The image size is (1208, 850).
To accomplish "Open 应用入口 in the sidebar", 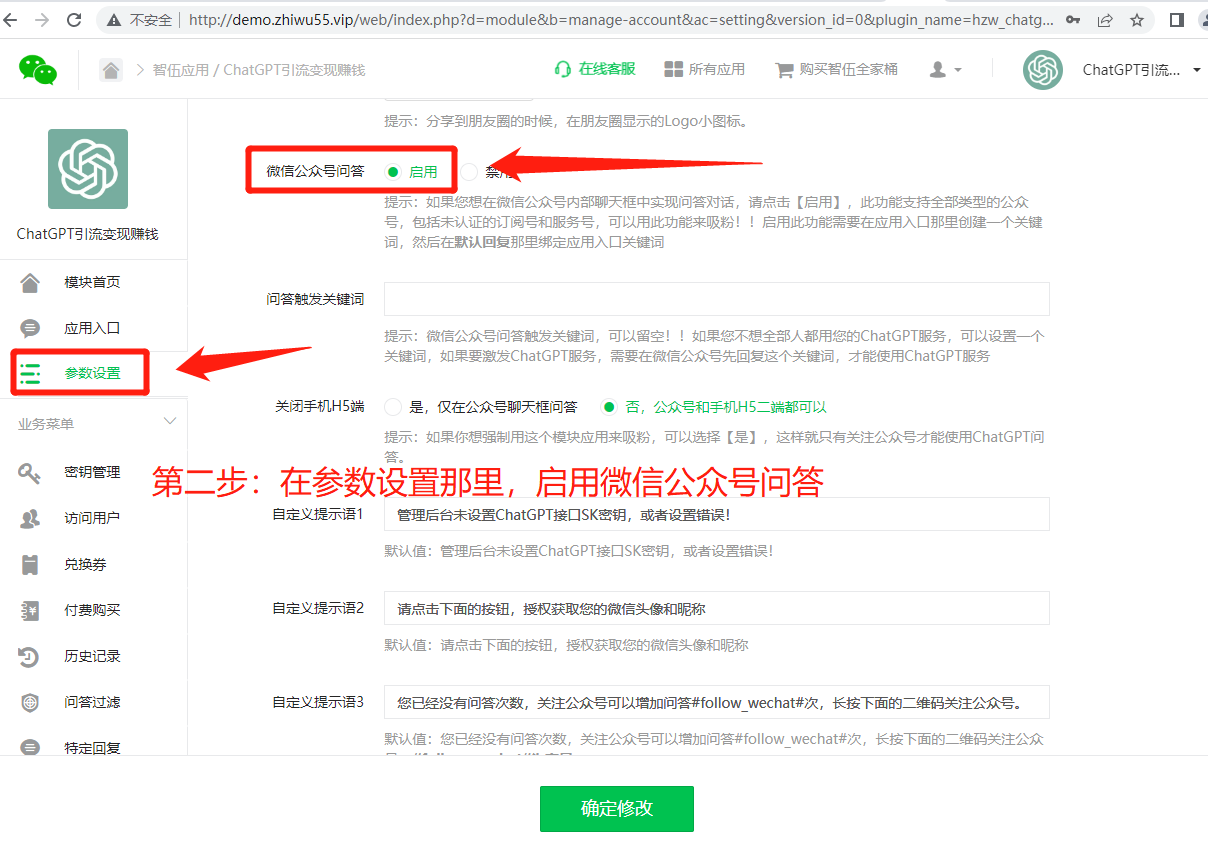I will 93,328.
